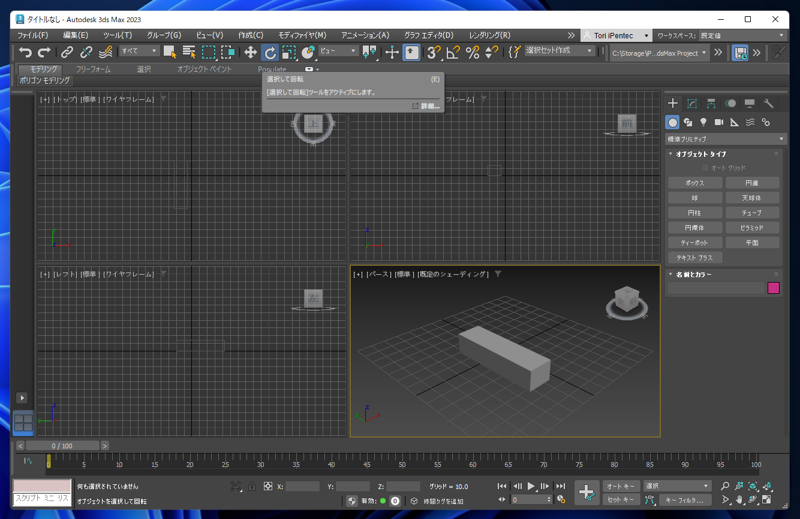Screen dimensions: 800x519
Task: Click the ピラミッド primitive button
Action: (x=753, y=228)
